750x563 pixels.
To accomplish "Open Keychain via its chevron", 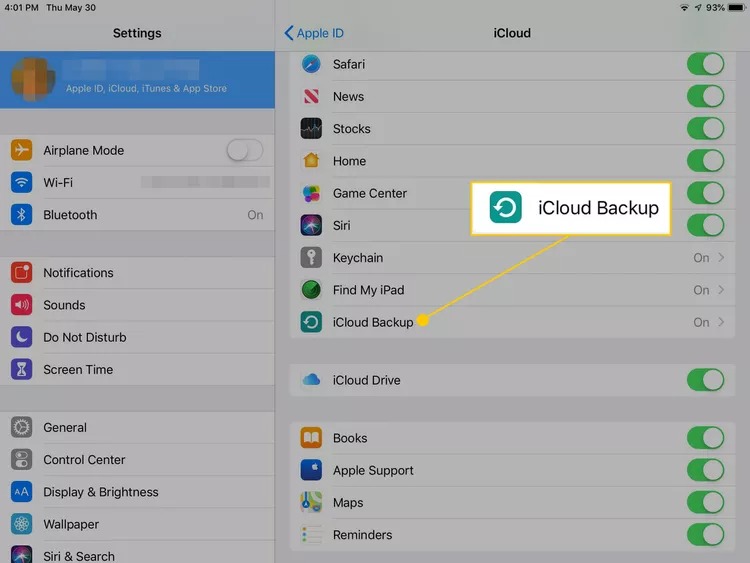I will click(721, 258).
